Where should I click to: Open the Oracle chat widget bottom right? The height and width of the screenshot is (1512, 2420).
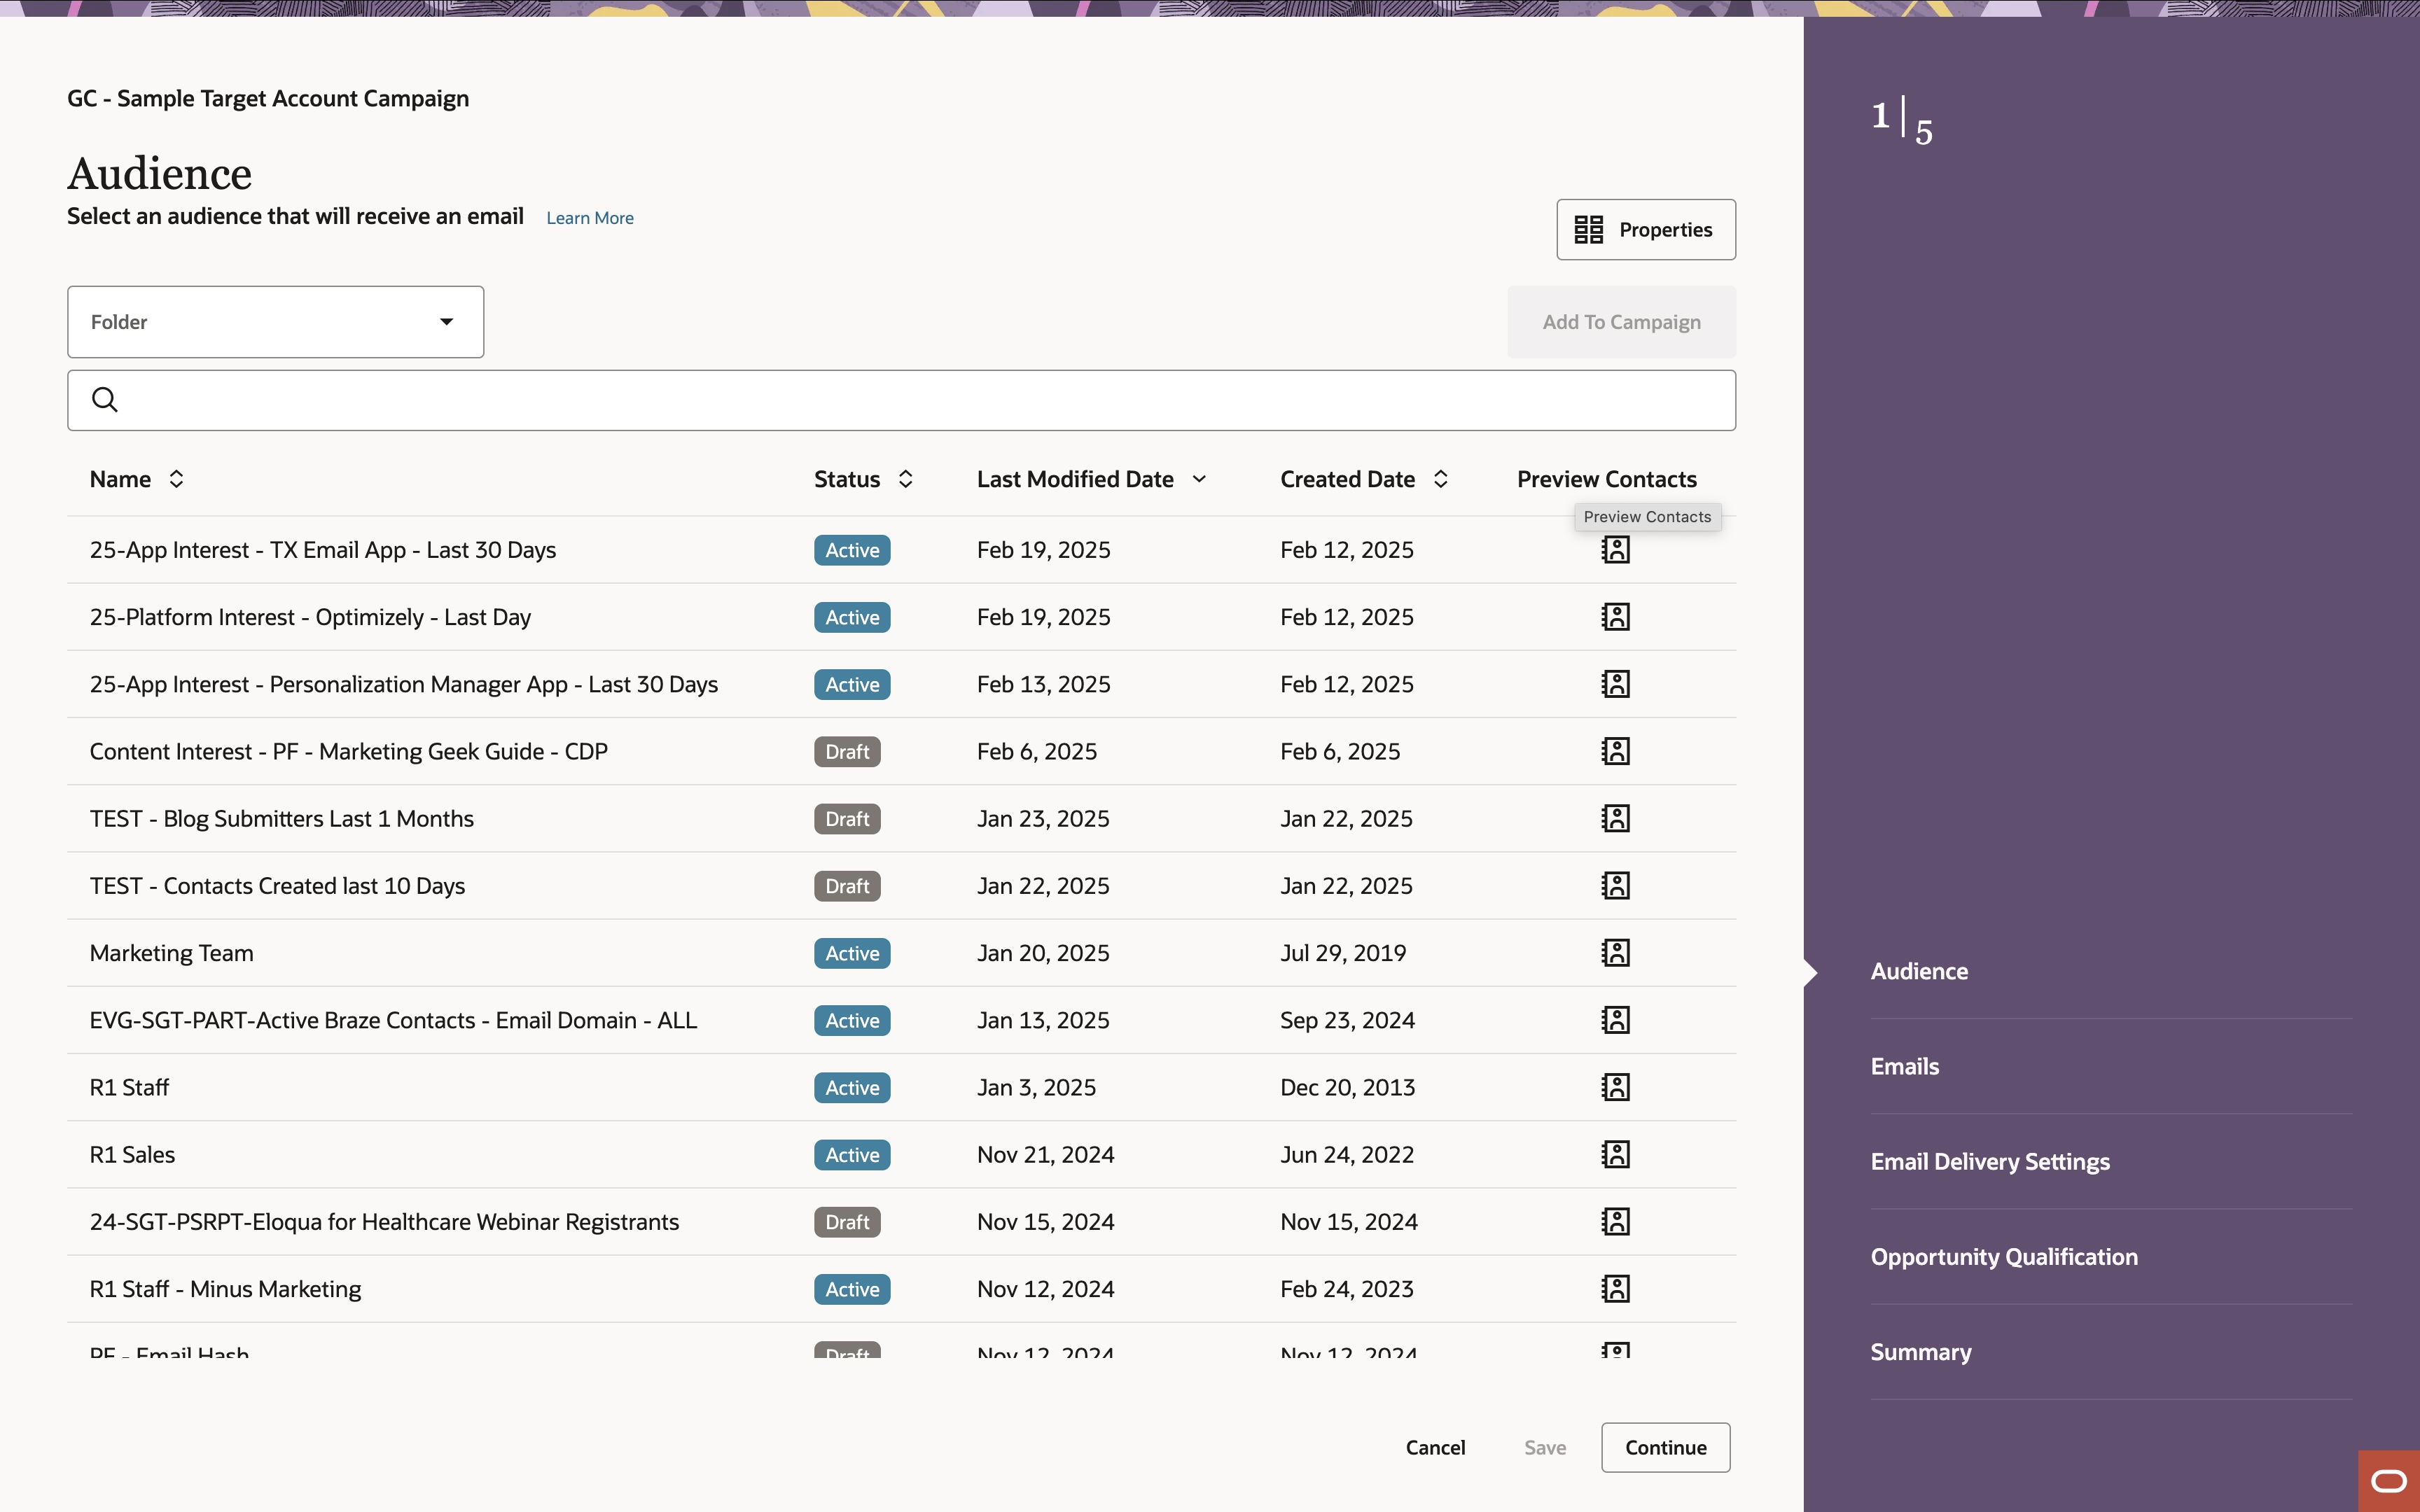pyautogui.click(x=2389, y=1481)
